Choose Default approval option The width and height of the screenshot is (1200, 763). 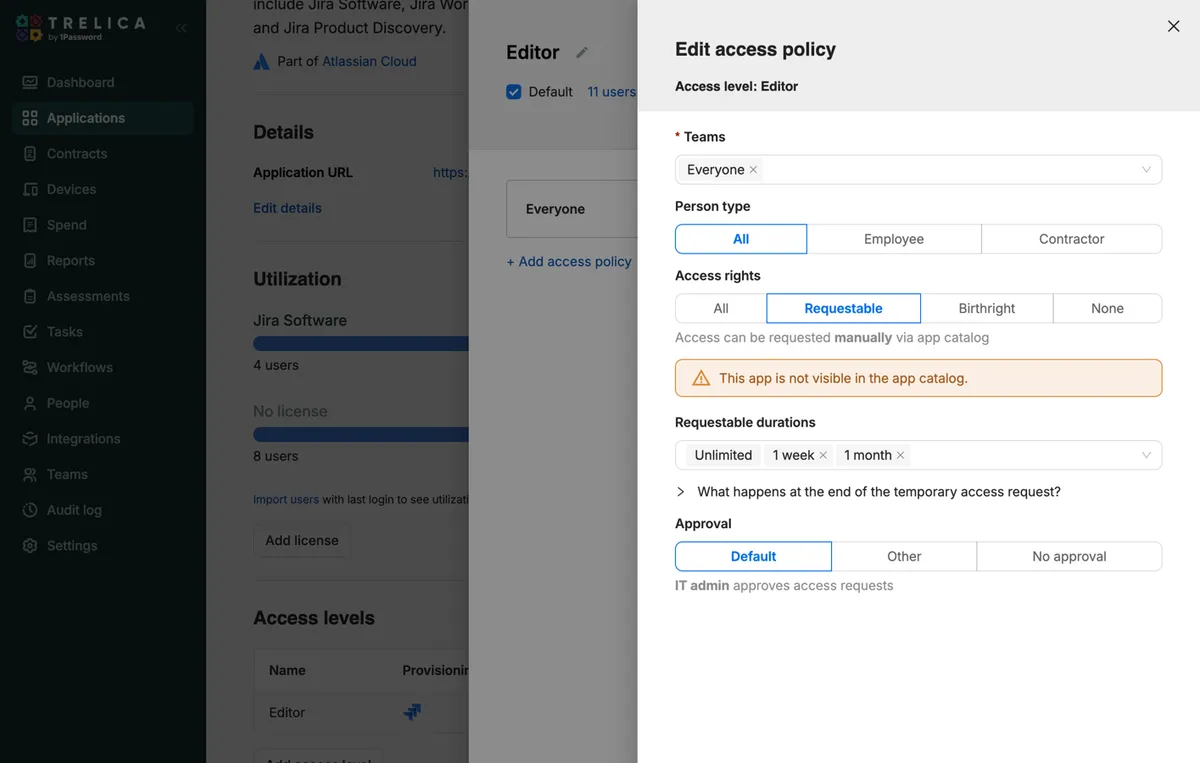click(x=753, y=556)
